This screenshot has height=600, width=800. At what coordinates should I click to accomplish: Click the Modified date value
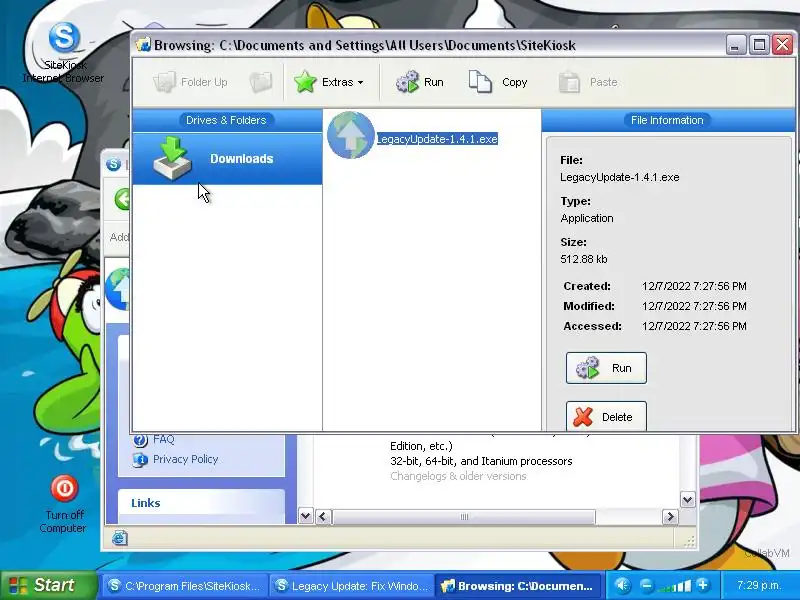pyautogui.click(x=694, y=306)
